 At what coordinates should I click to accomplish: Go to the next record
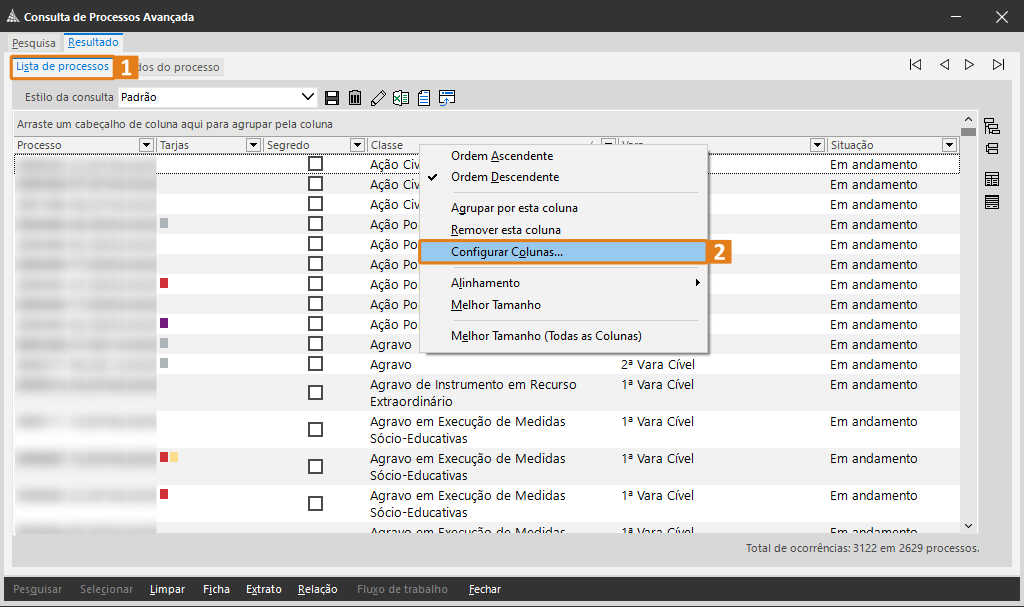pyautogui.click(x=970, y=65)
